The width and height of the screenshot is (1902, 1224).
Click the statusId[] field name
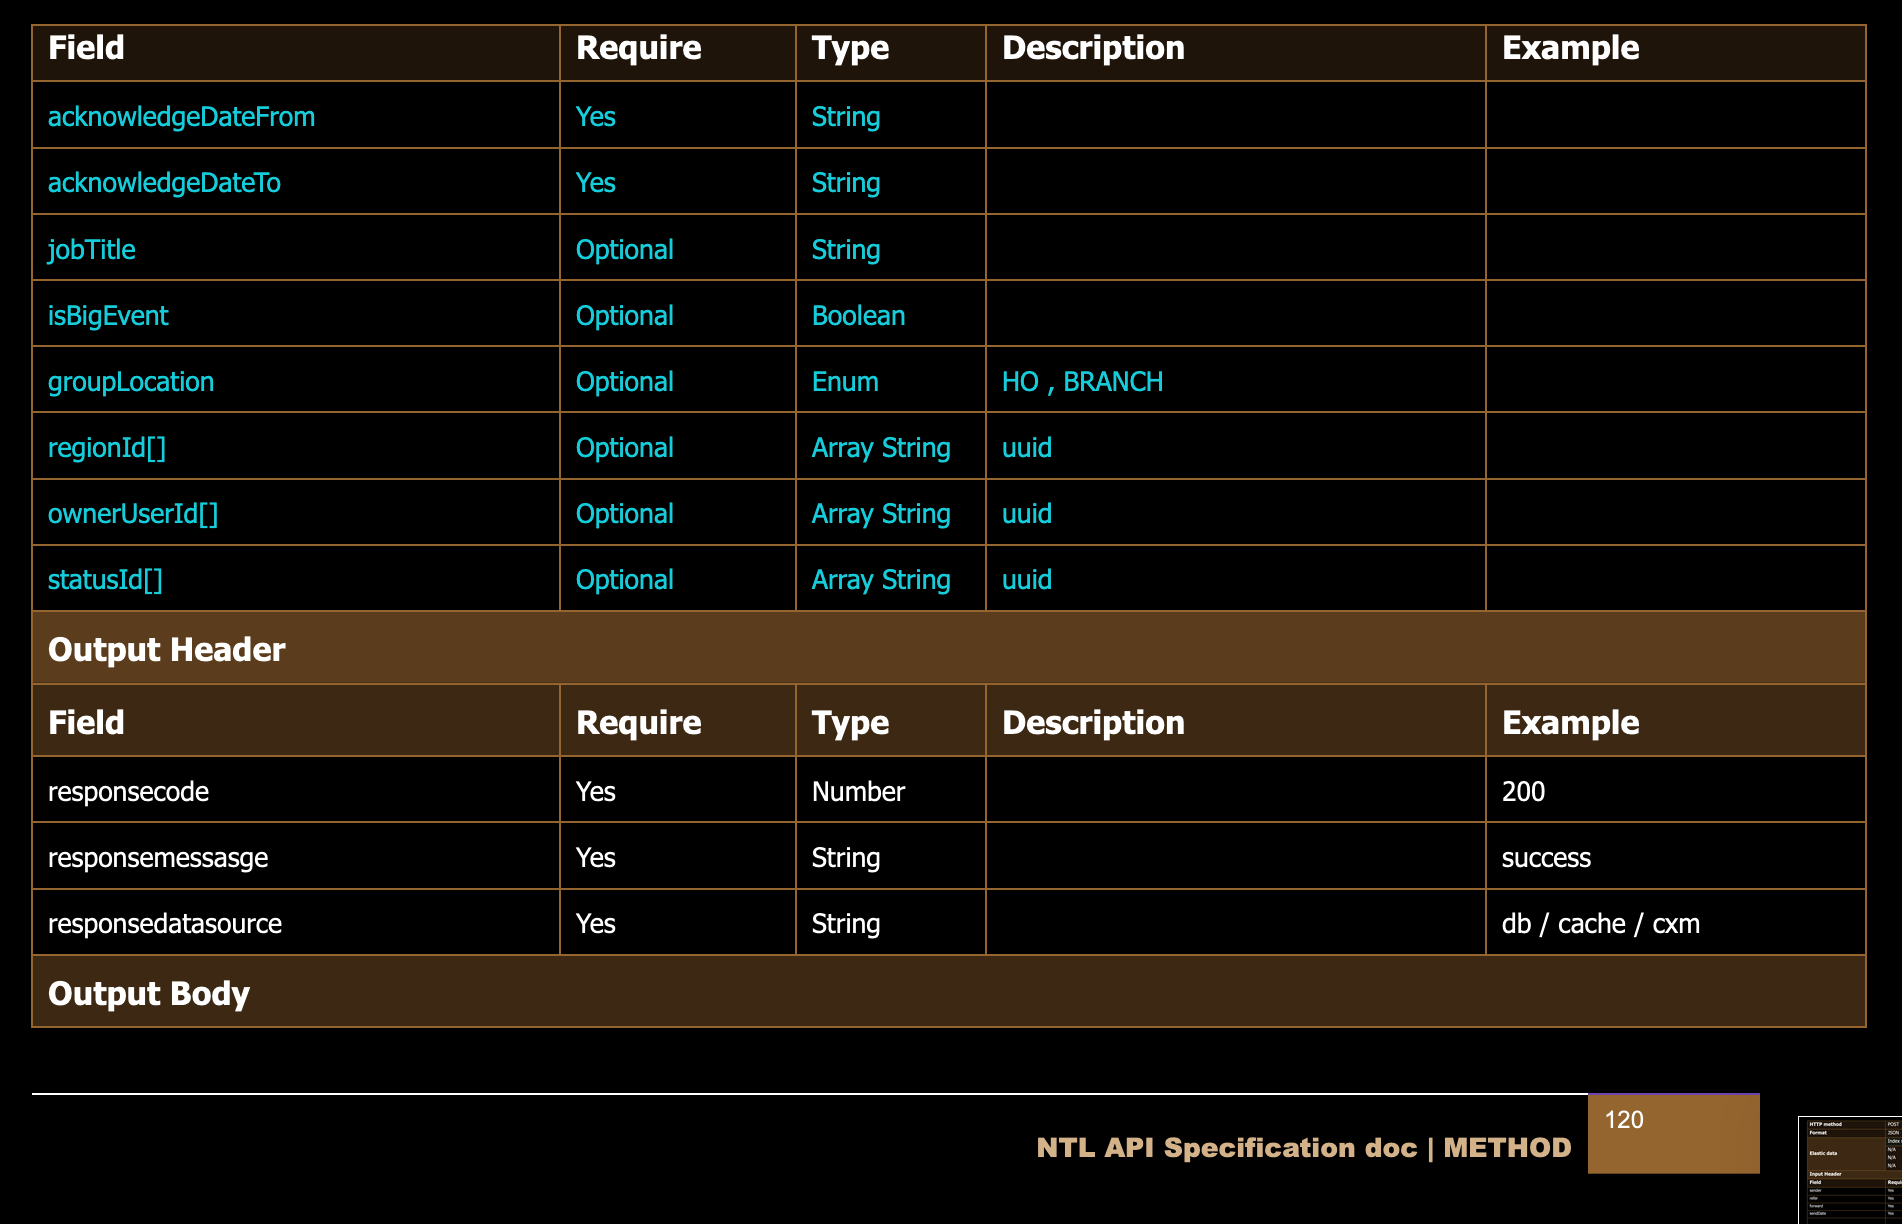[105, 580]
